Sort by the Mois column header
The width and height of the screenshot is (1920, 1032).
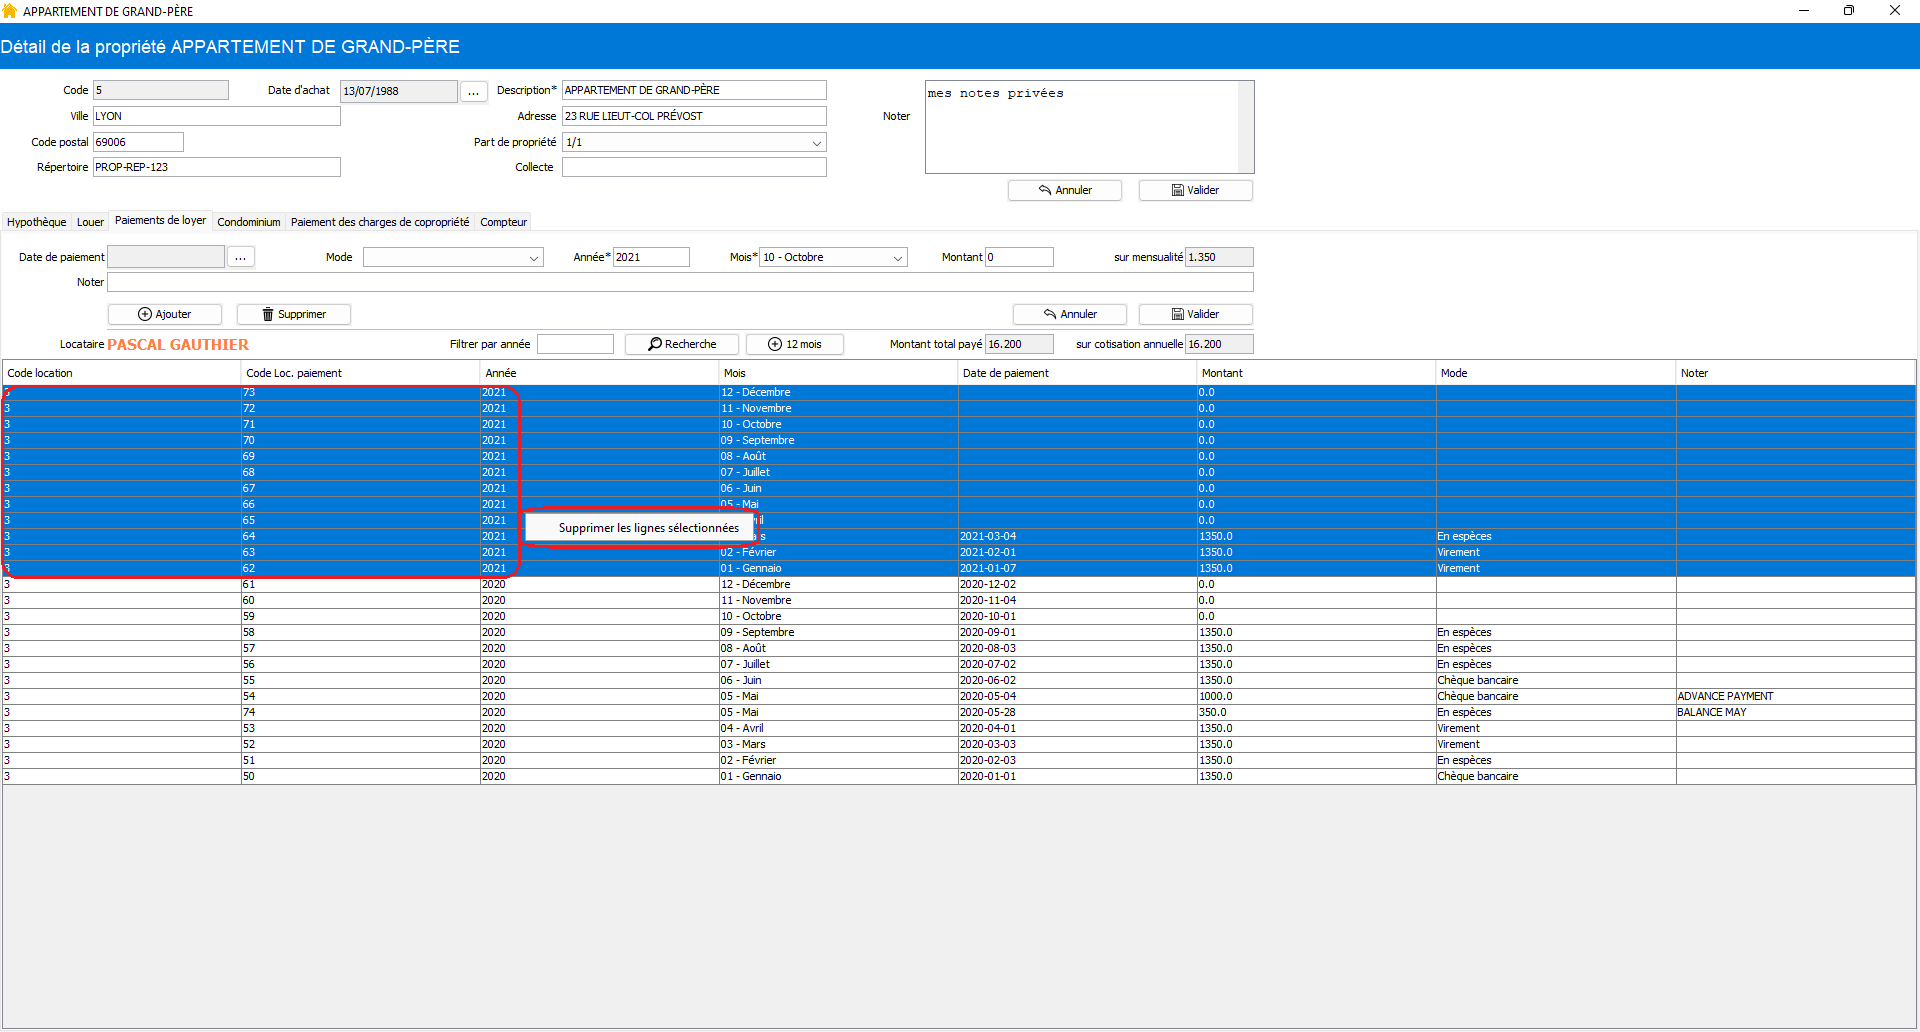point(838,373)
